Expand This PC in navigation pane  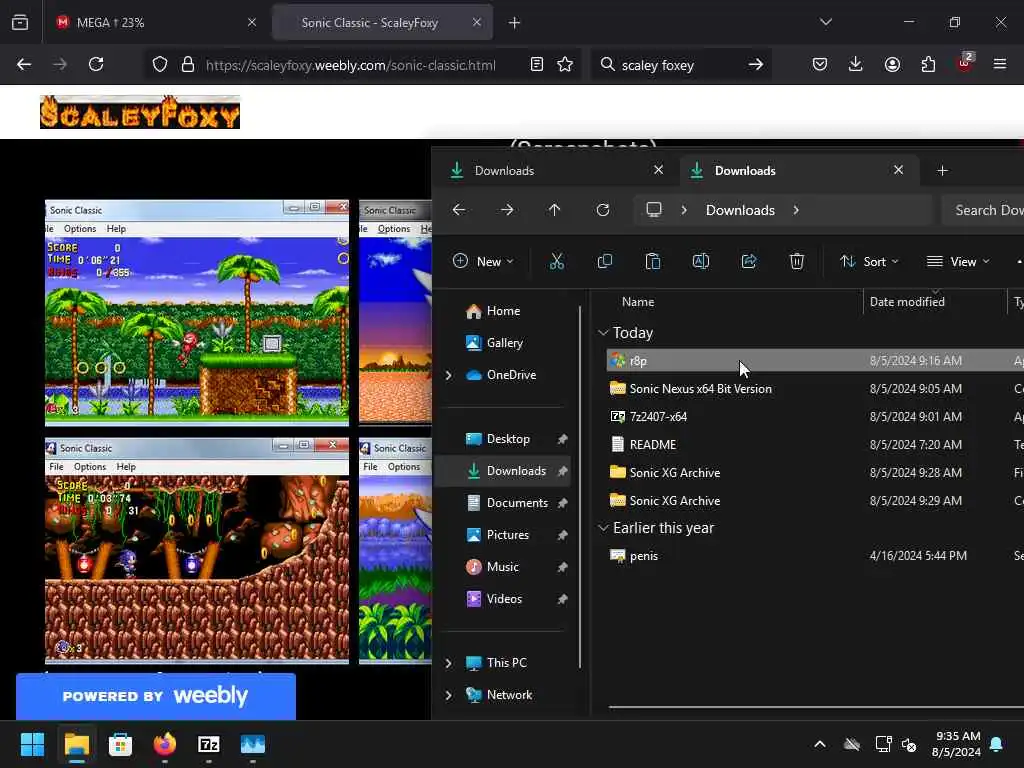(449, 663)
